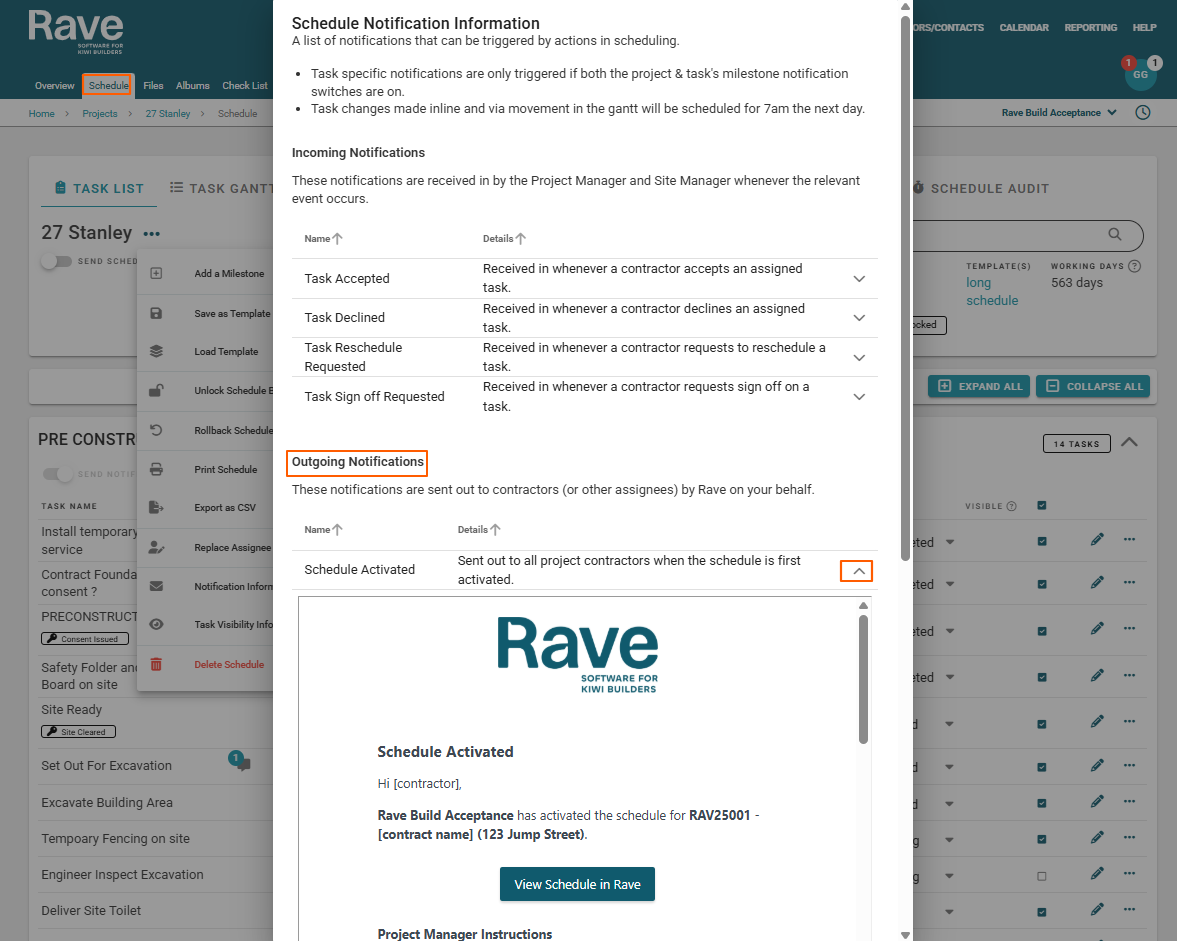Switch to the Task Gantt tab
Image resolution: width=1177 pixels, height=941 pixels.
[221, 188]
